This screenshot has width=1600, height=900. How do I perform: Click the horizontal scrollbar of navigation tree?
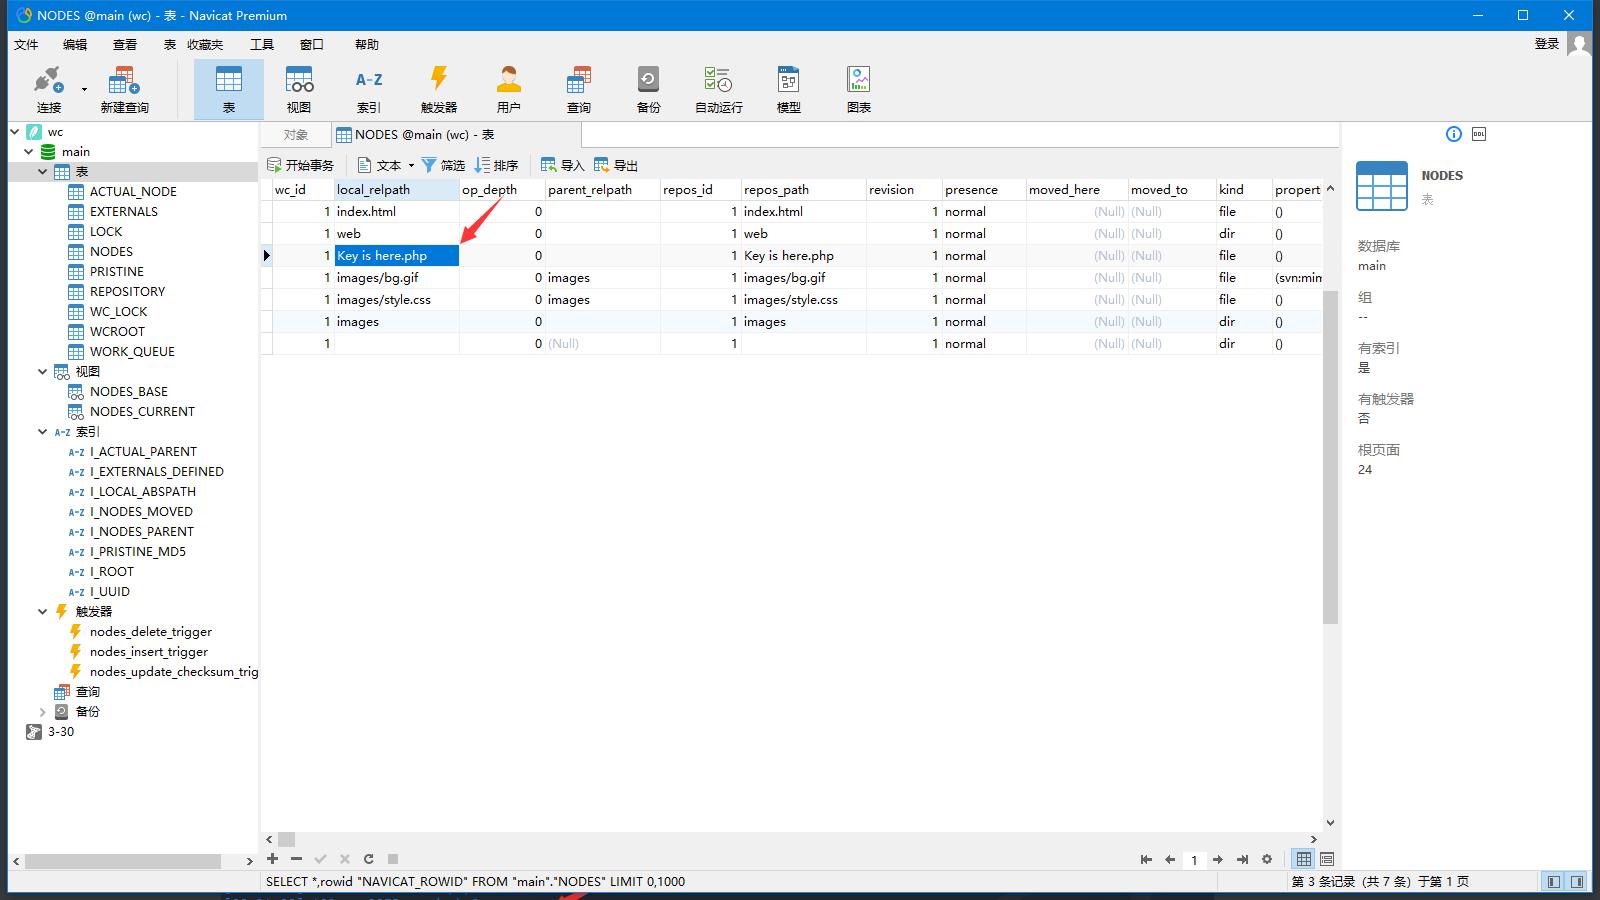(x=123, y=861)
